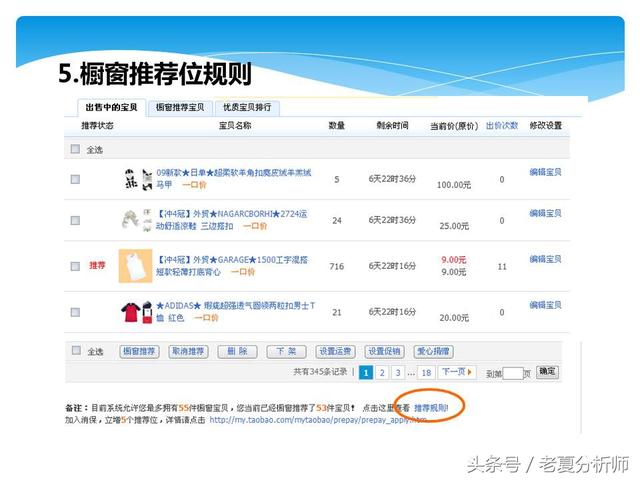Screen dimensions: 640x480
Task: Click the 取消推荐 button
Action: pos(187,352)
